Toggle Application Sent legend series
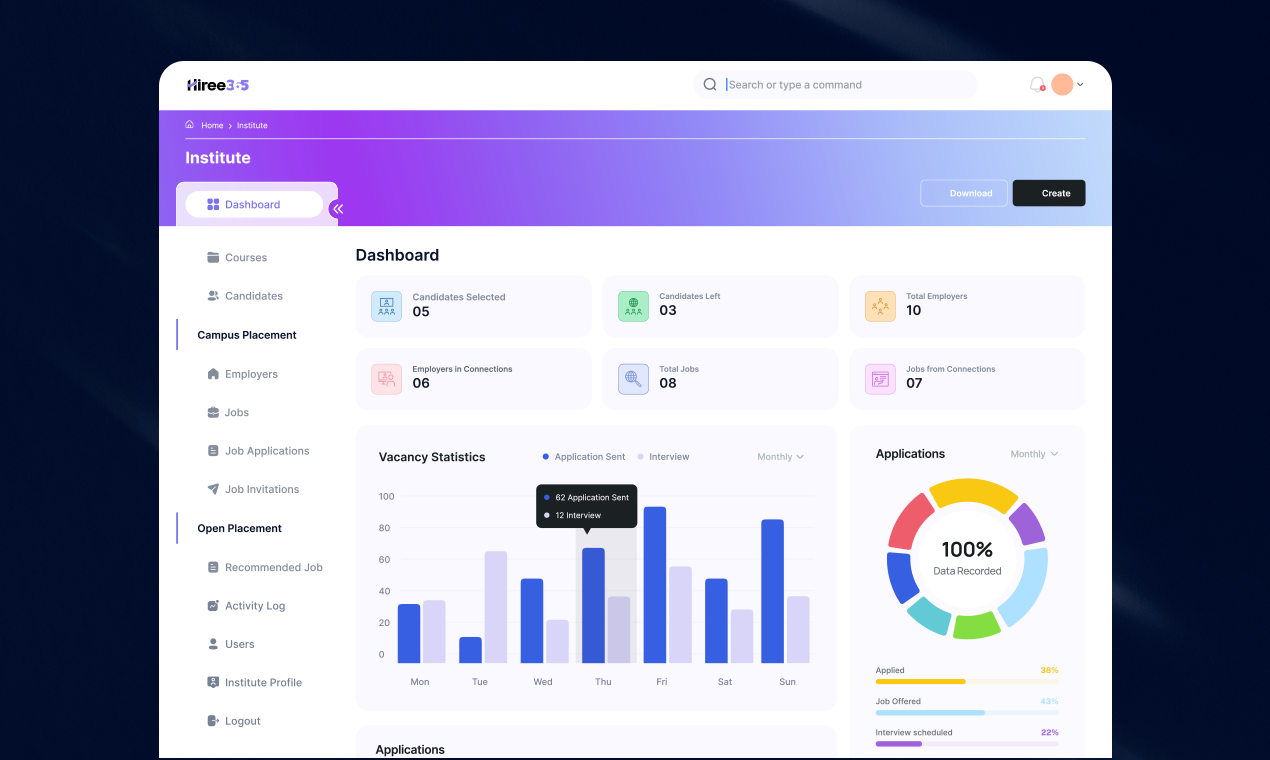The image size is (1270, 760). click(584, 457)
